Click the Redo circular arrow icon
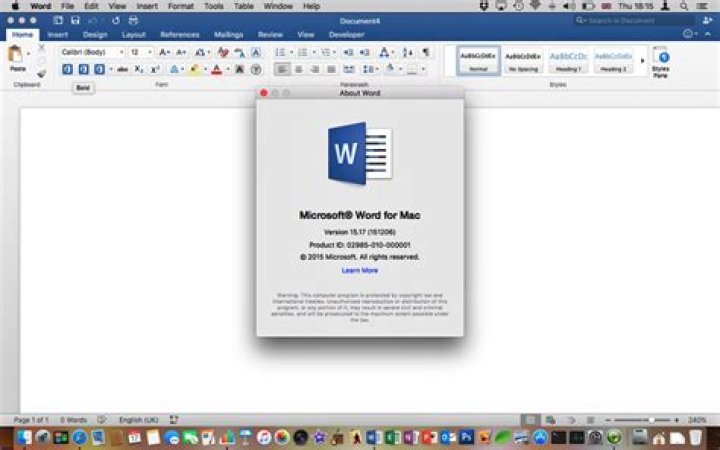Viewport: 720px width, 450px height. click(116, 20)
